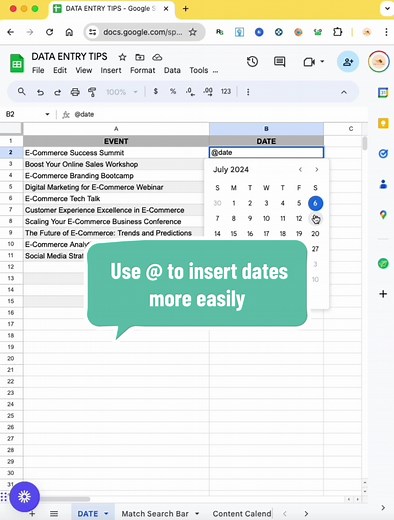Open the Edit menu
Screen dimensions: 394x520
coord(60,70)
